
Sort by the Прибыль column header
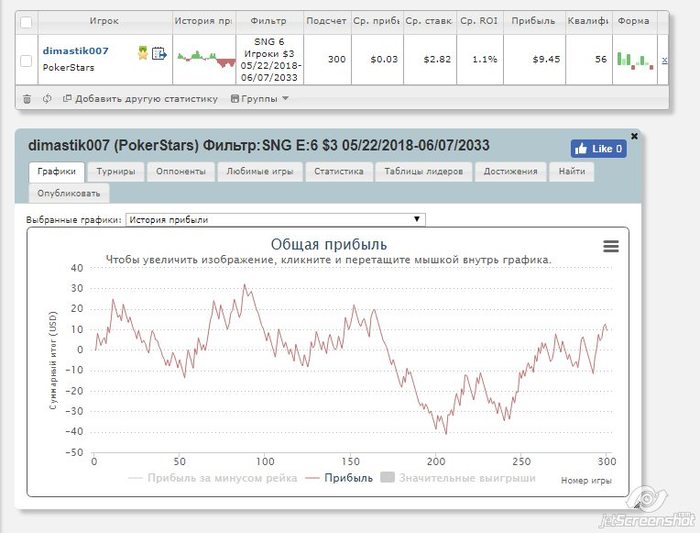pos(533,21)
